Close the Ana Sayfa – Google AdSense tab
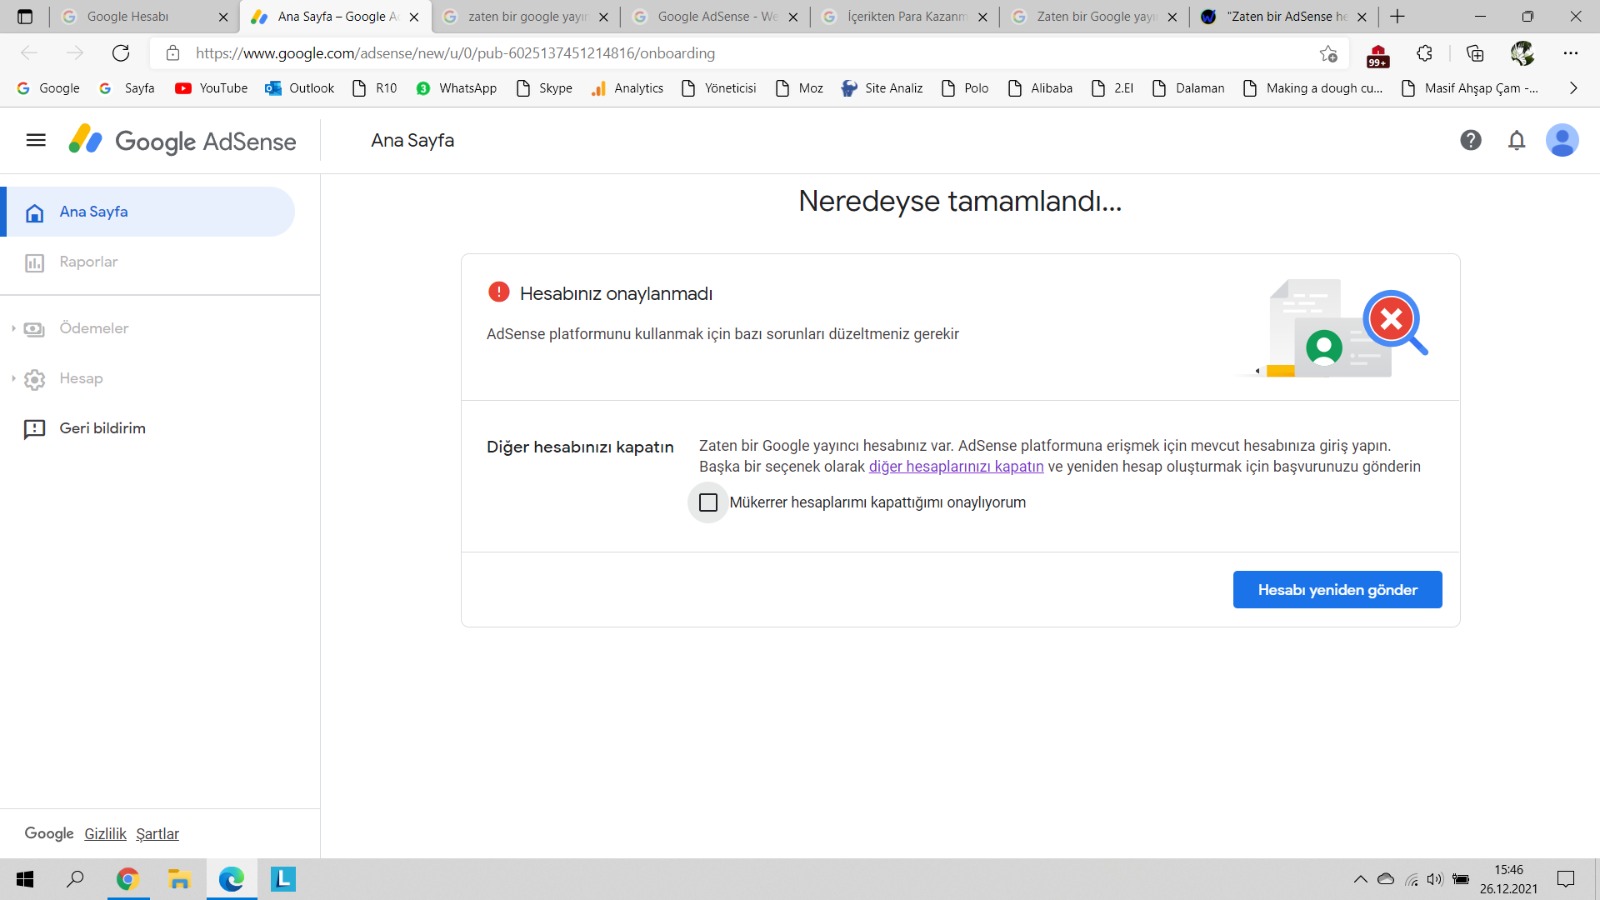Screen dimensions: 1600x900 (414, 17)
